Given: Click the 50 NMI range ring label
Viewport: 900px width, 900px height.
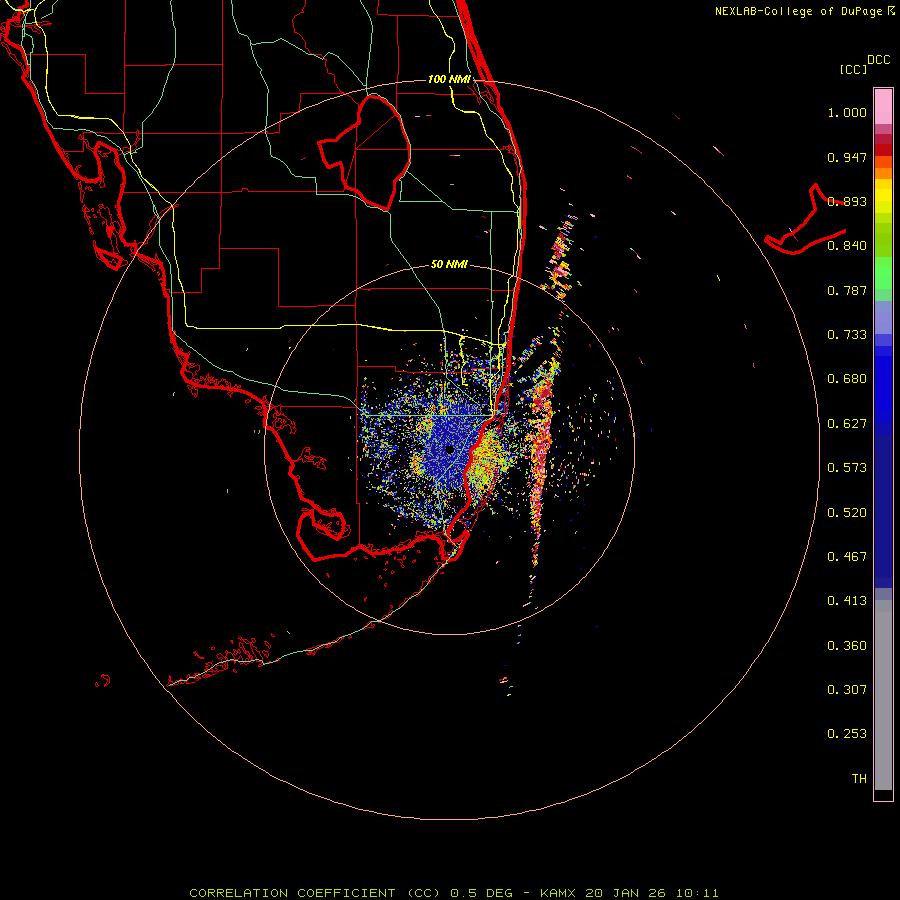Looking at the screenshot, I should click(x=449, y=264).
